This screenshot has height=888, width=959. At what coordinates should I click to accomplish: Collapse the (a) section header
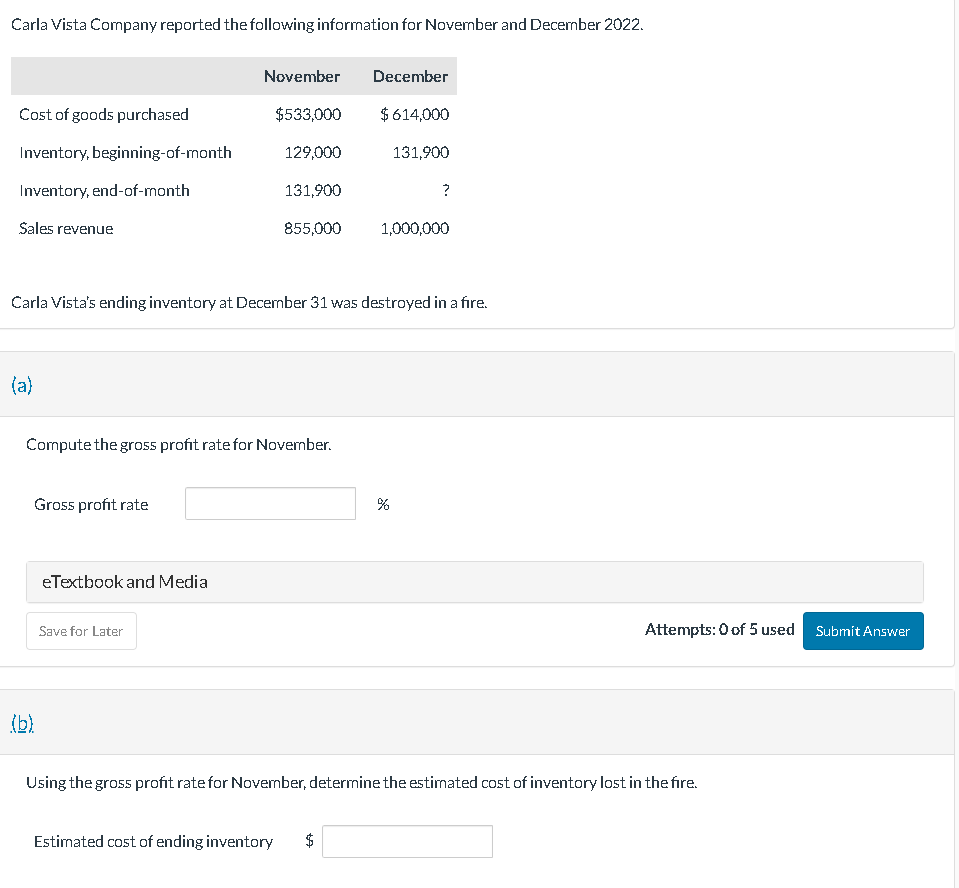[21, 384]
